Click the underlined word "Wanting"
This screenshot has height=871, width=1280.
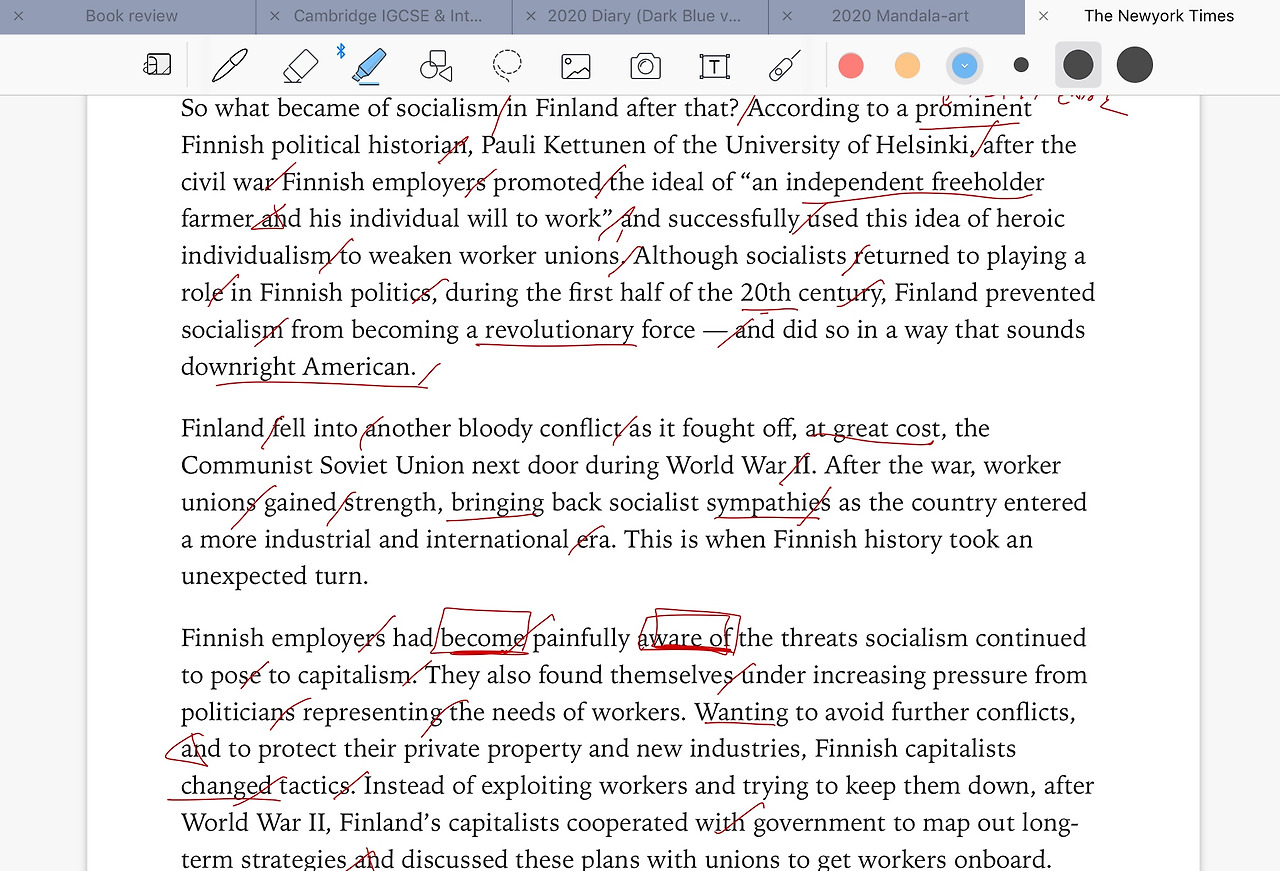tap(742, 712)
